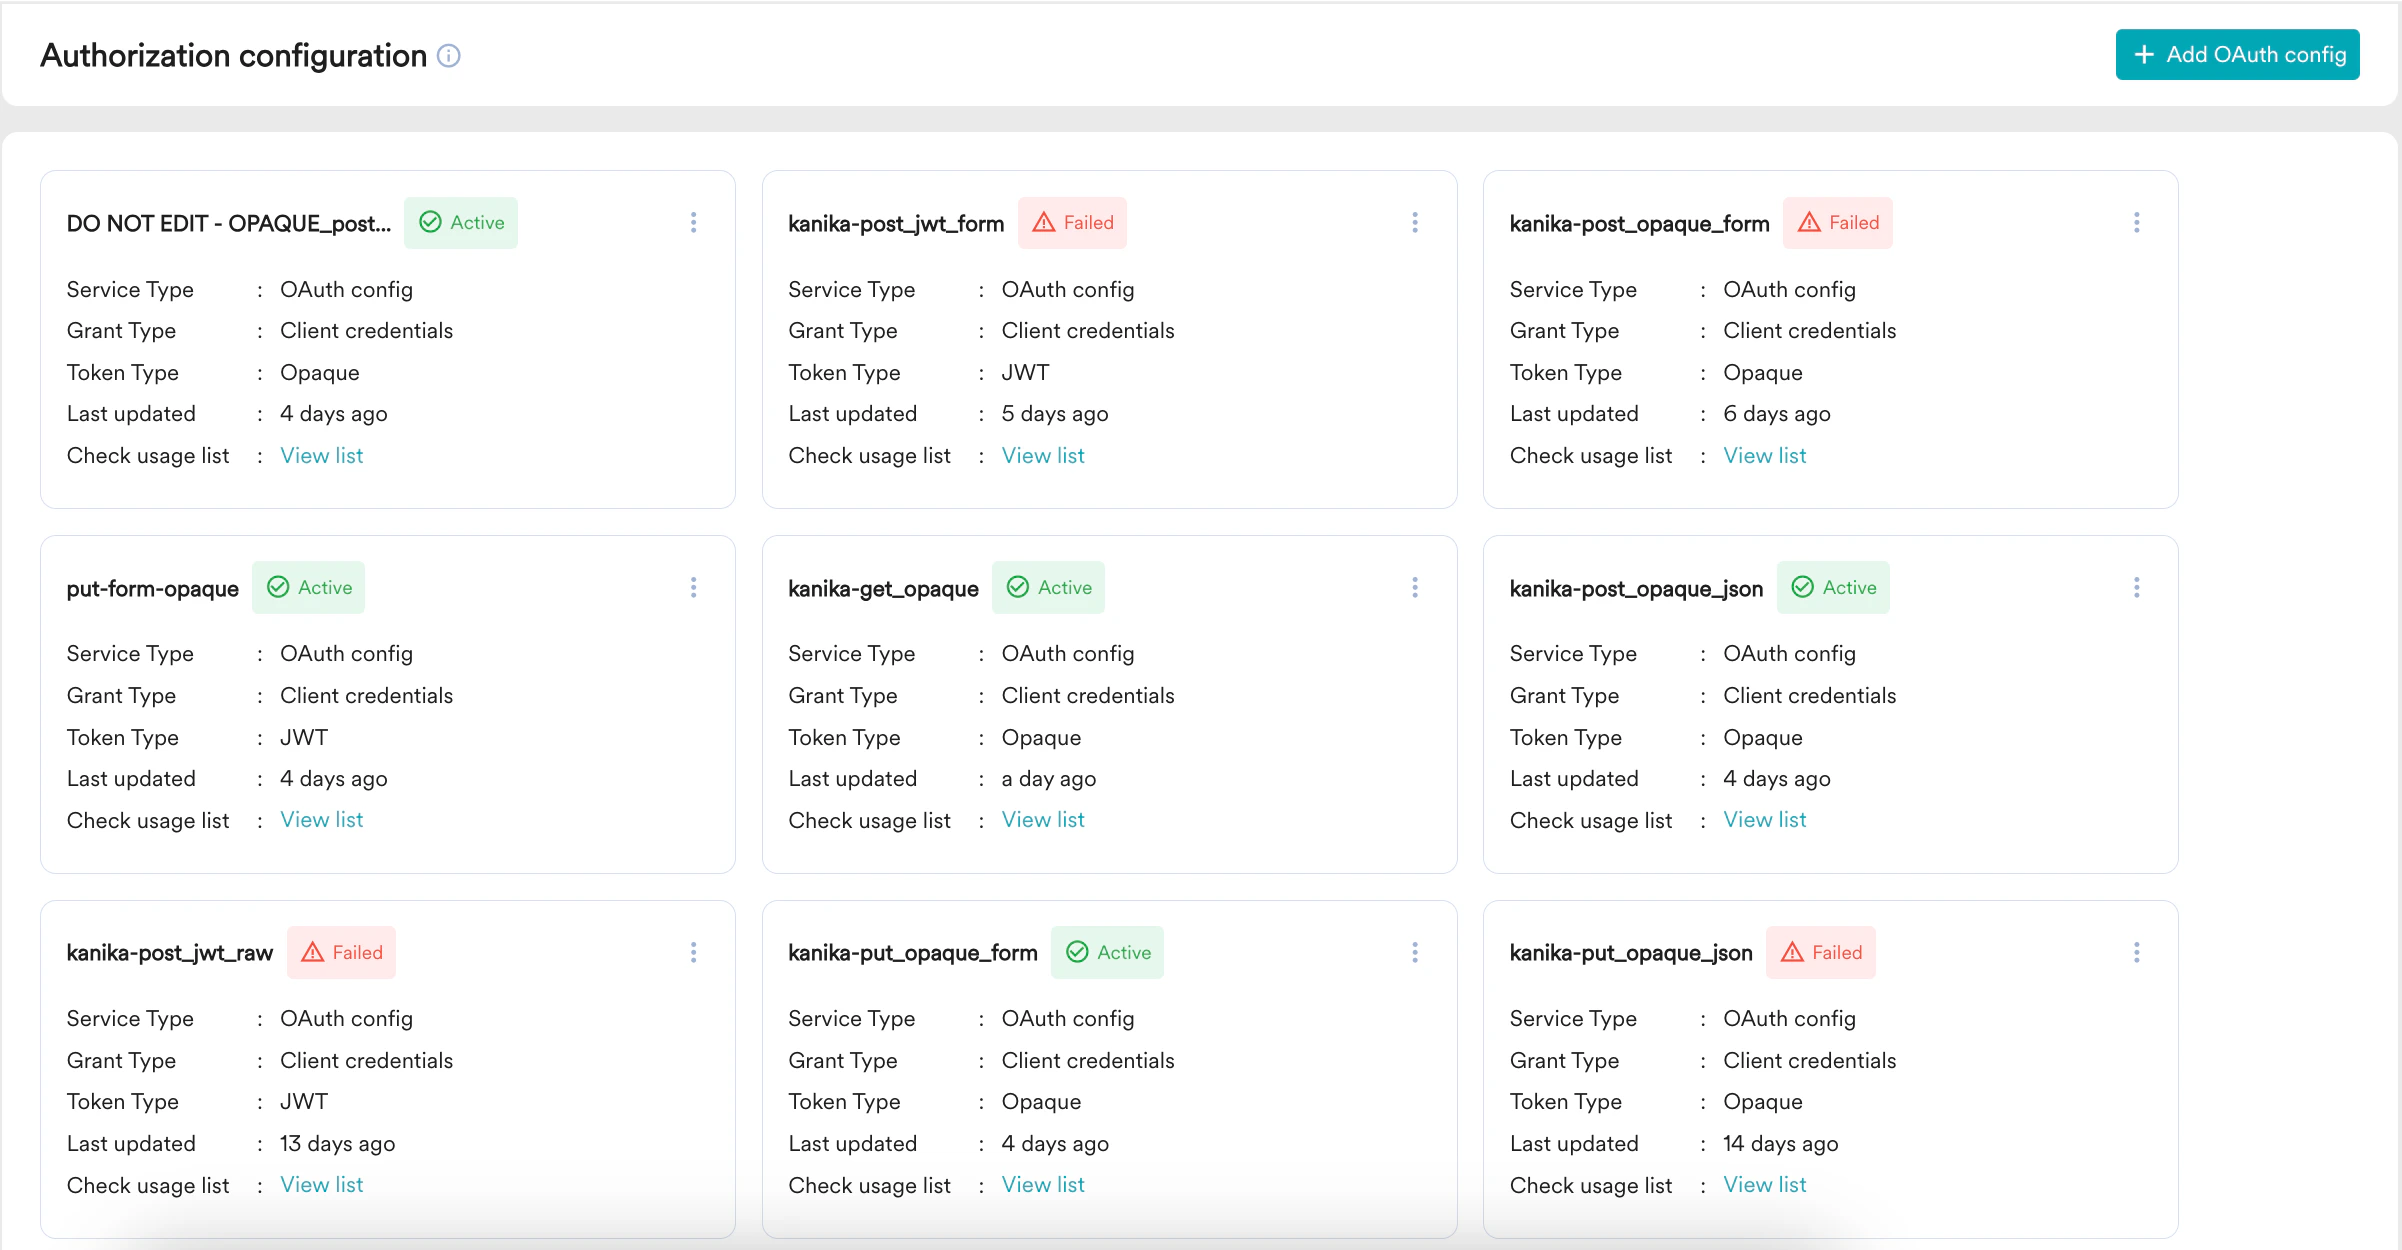Open View list link on put-form-opaque
This screenshot has width=2402, height=1250.
point(321,820)
